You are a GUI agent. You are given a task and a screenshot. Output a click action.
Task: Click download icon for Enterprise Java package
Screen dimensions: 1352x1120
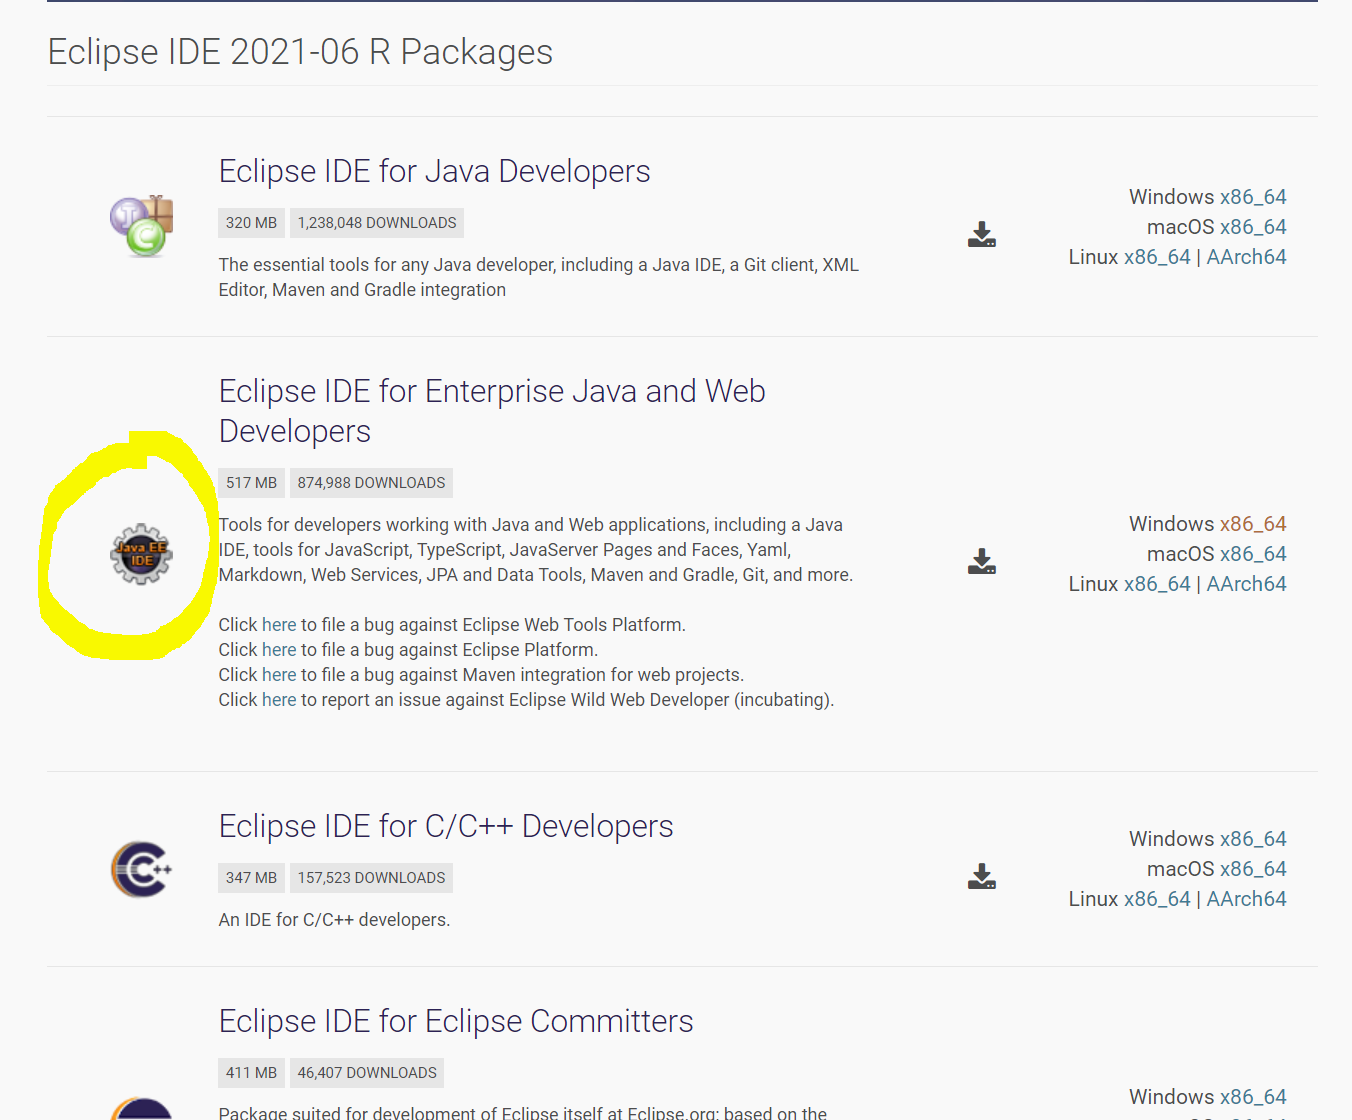982,562
